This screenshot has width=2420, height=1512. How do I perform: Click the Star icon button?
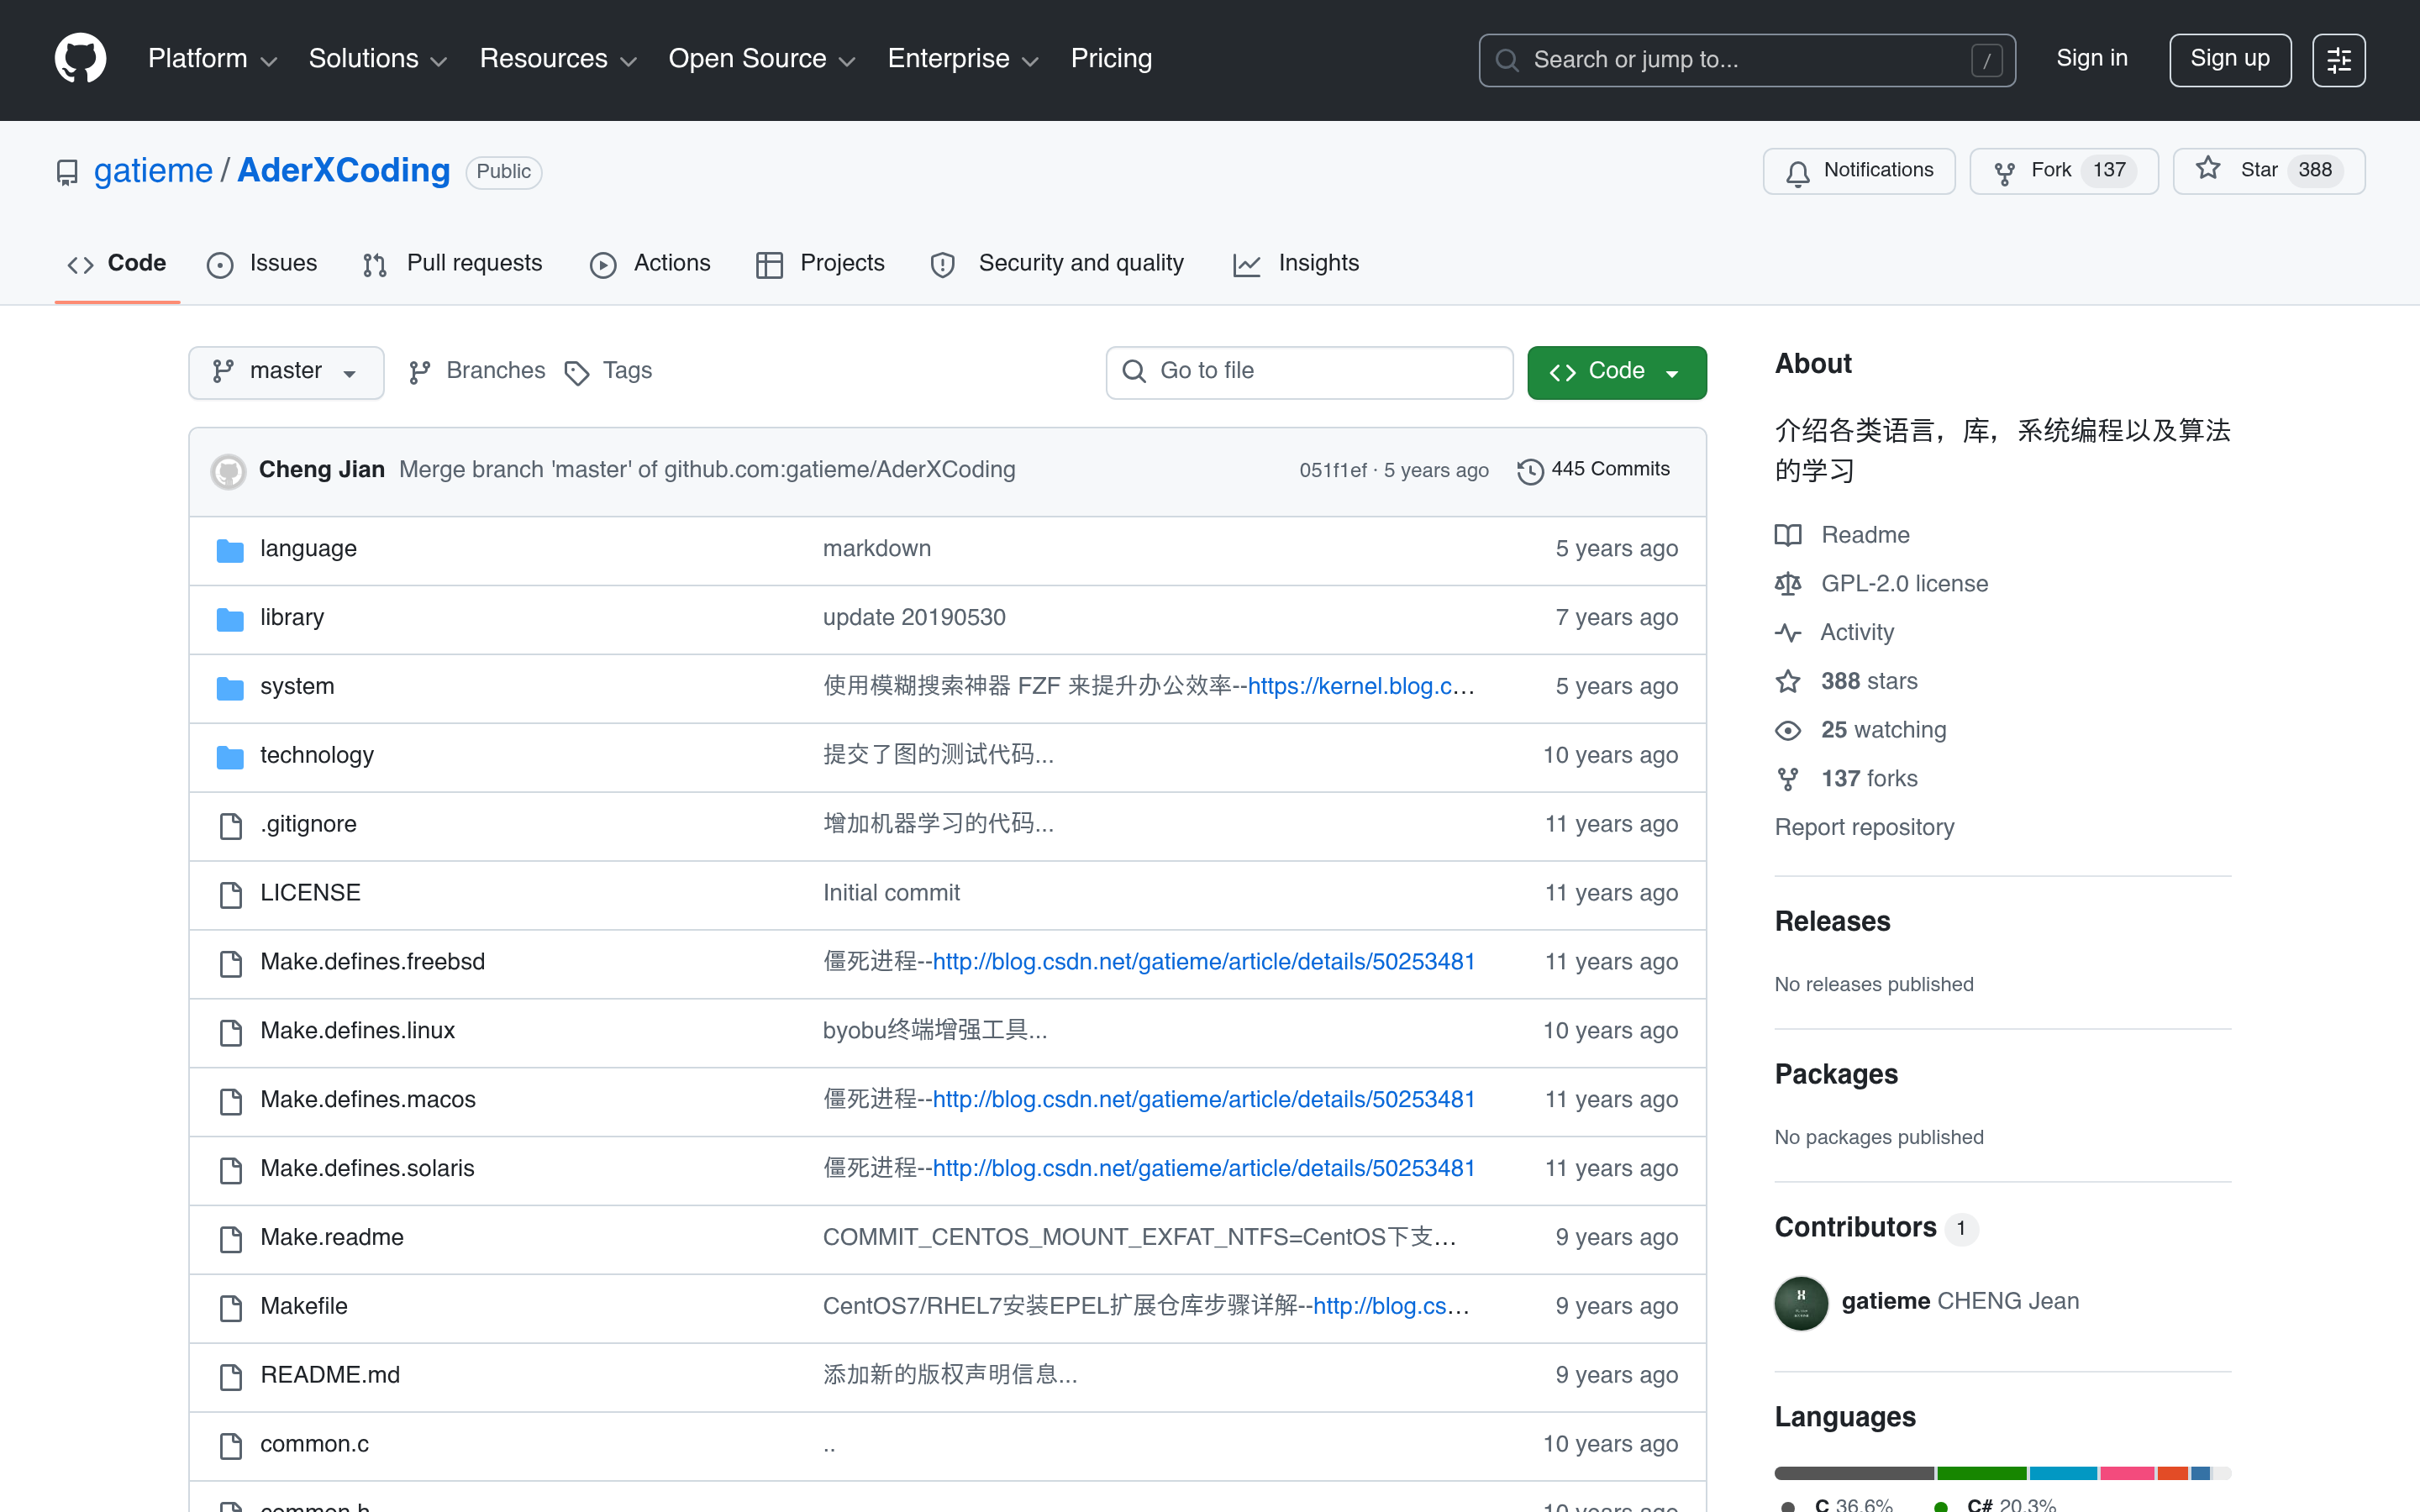(2208, 169)
